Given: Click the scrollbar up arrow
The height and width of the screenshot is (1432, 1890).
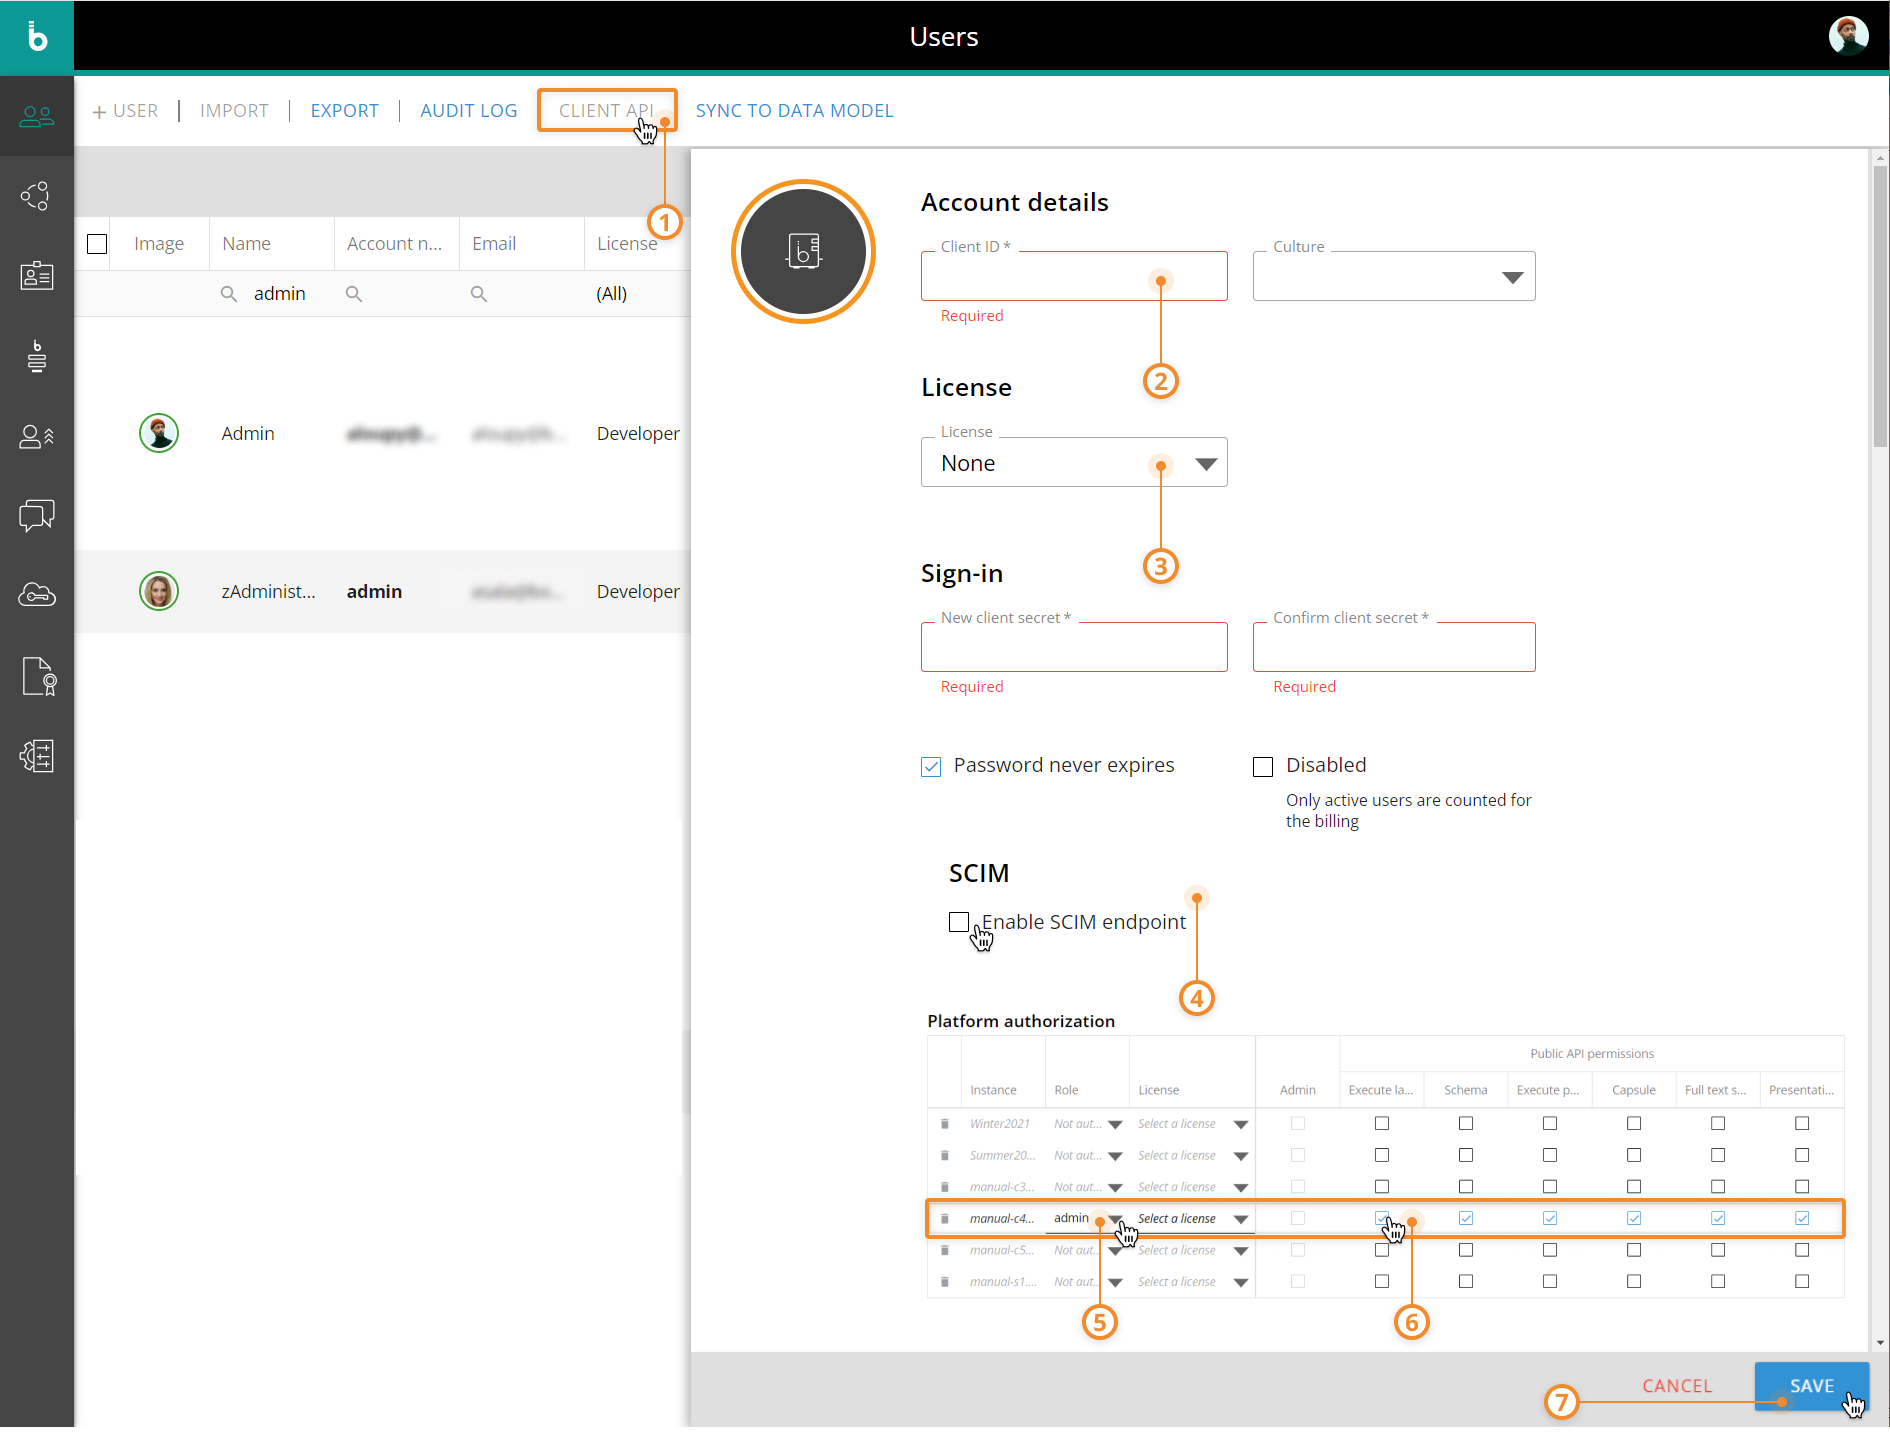Looking at the screenshot, I should (1880, 157).
